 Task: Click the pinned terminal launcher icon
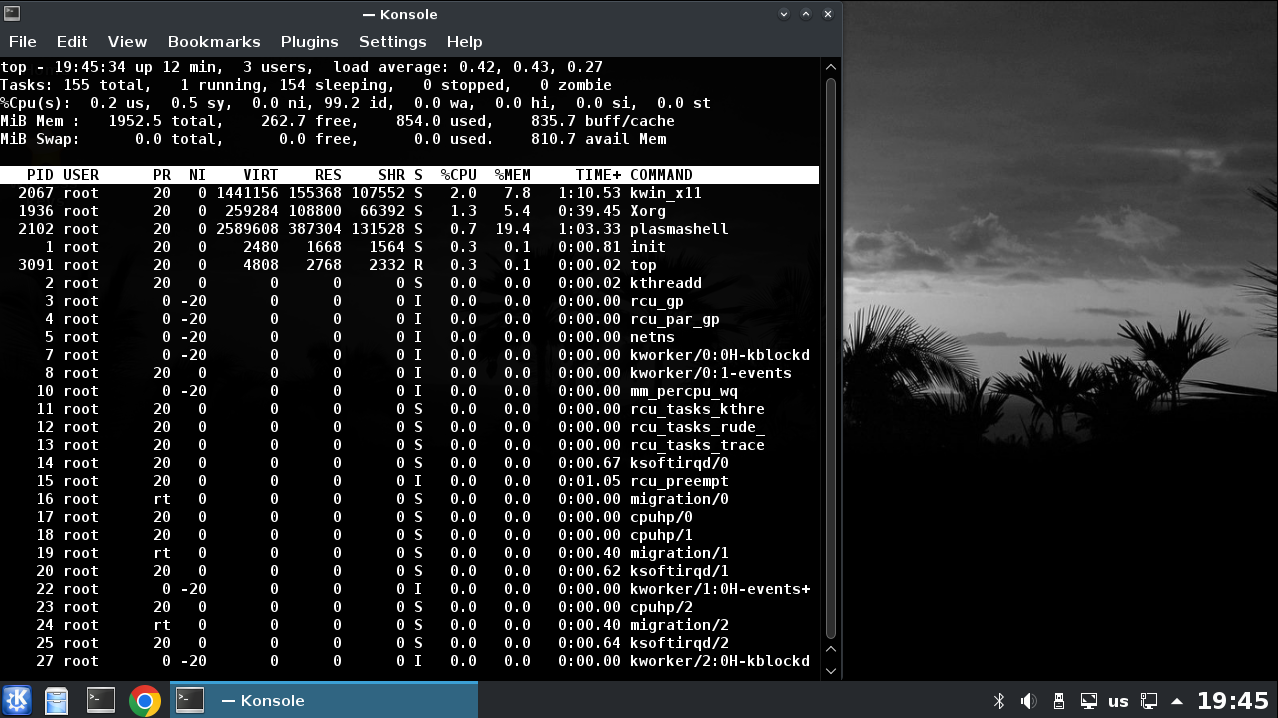[101, 700]
